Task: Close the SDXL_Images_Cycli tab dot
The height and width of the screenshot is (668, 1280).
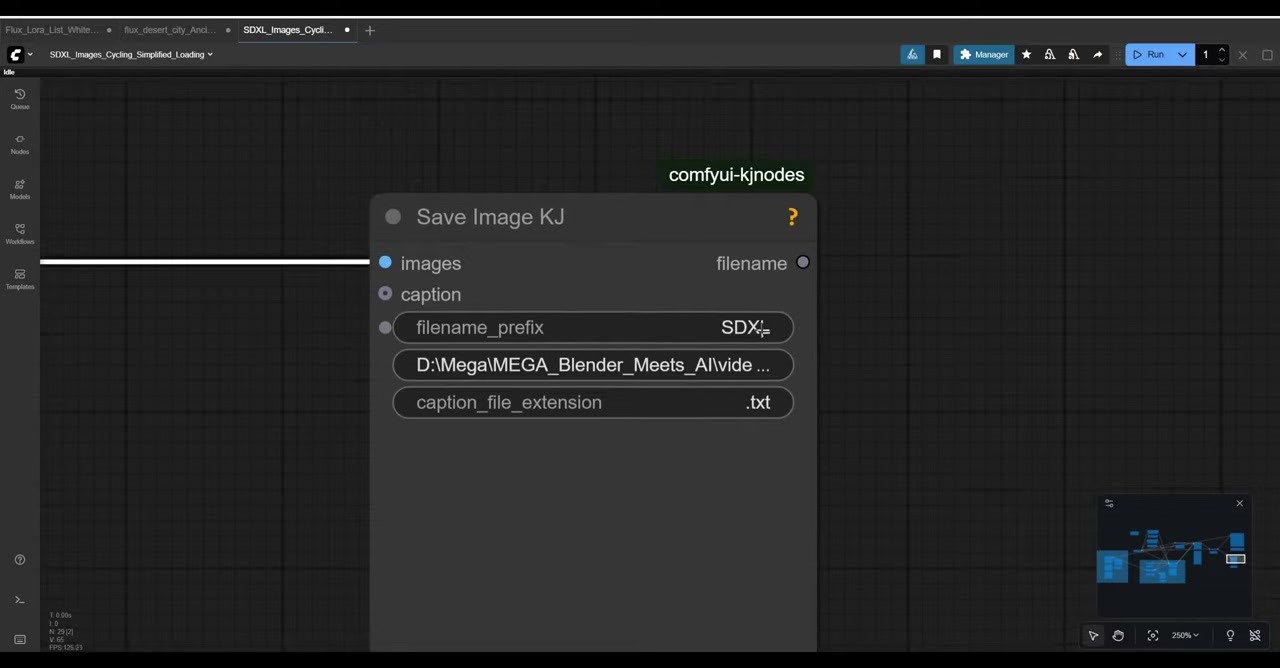Action: [347, 30]
